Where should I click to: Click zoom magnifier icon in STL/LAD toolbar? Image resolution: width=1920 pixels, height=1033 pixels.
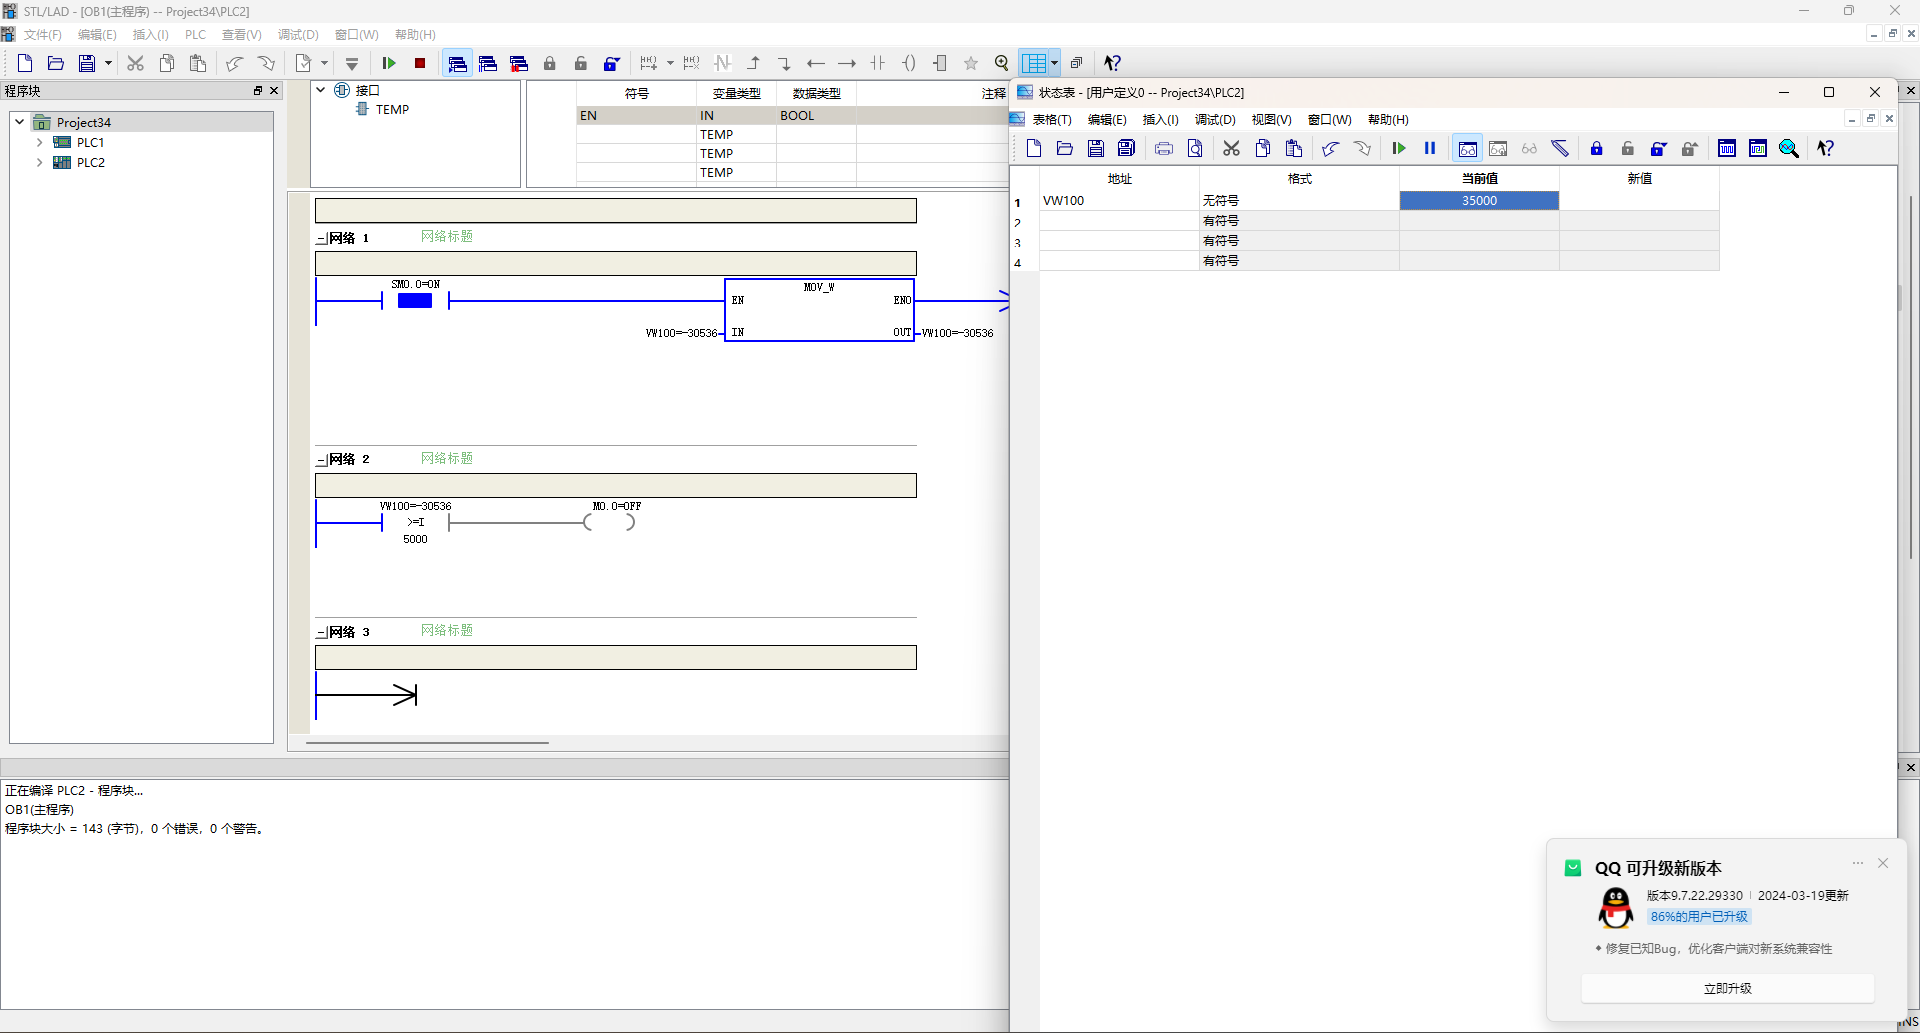coord(1002,63)
